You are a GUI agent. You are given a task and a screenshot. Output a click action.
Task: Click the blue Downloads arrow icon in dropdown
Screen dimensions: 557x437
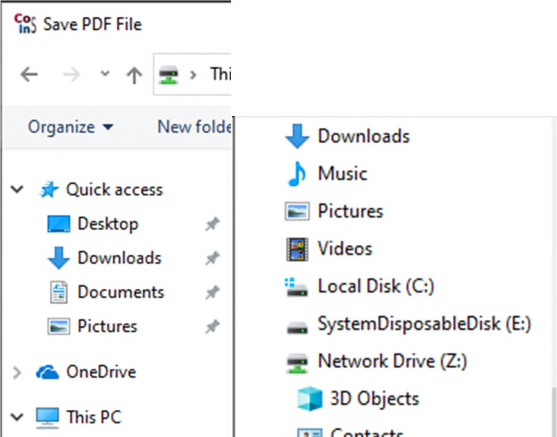click(x=297, y=136)
